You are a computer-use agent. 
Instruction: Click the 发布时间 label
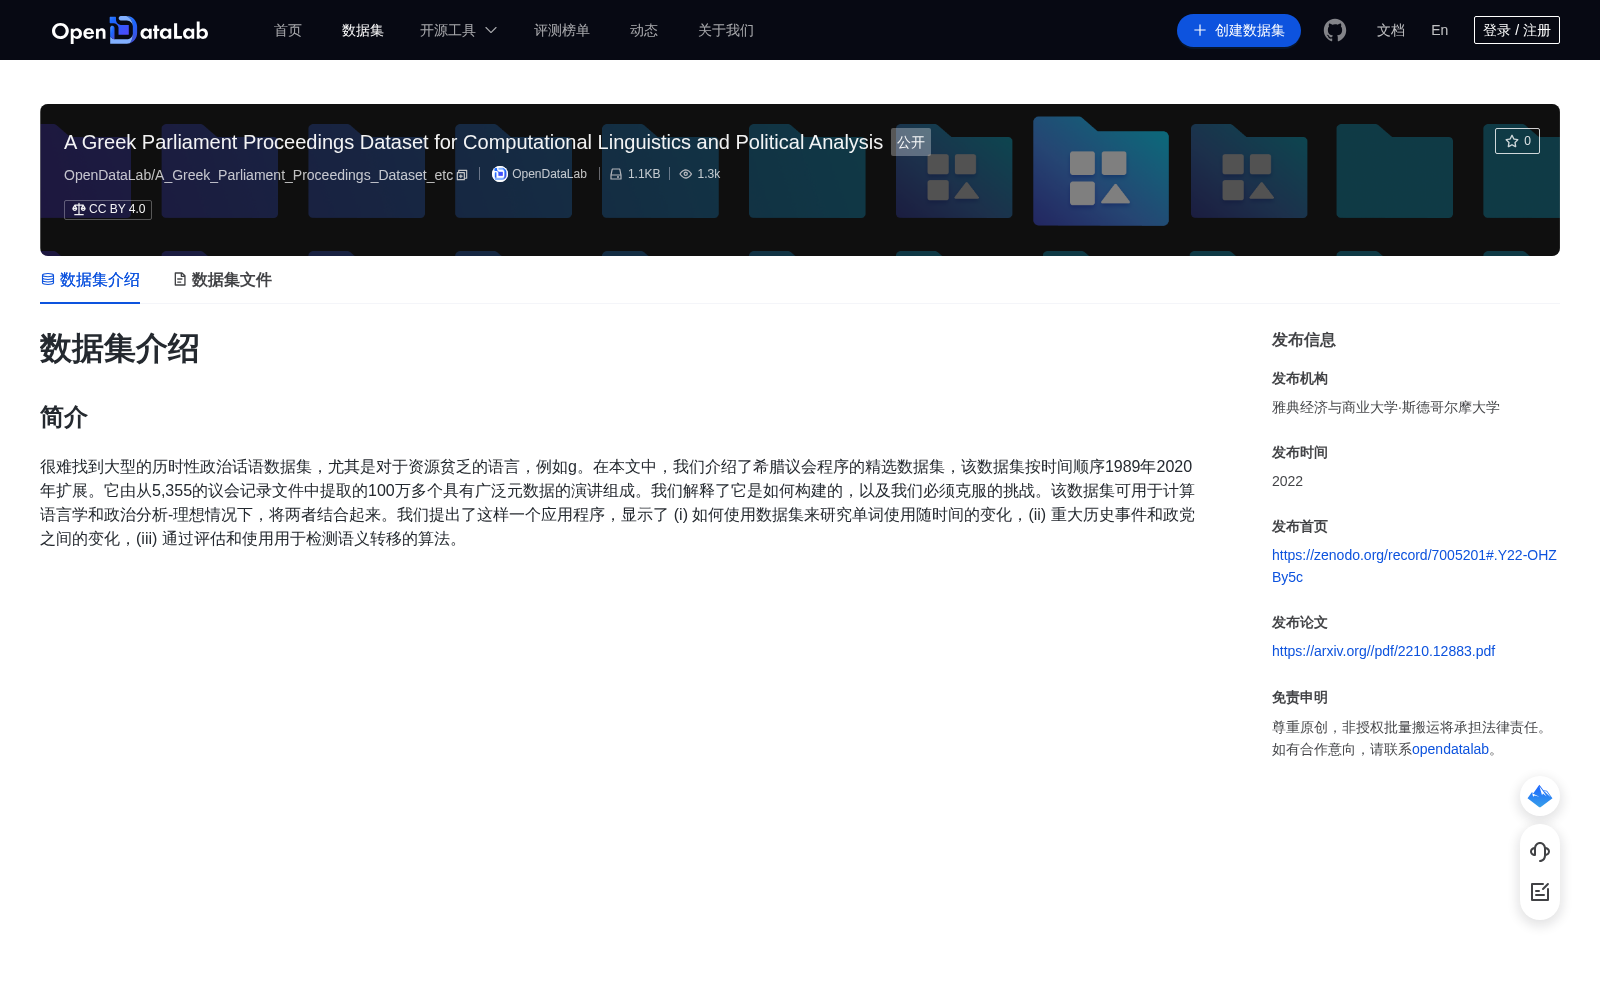point(1300,452)
